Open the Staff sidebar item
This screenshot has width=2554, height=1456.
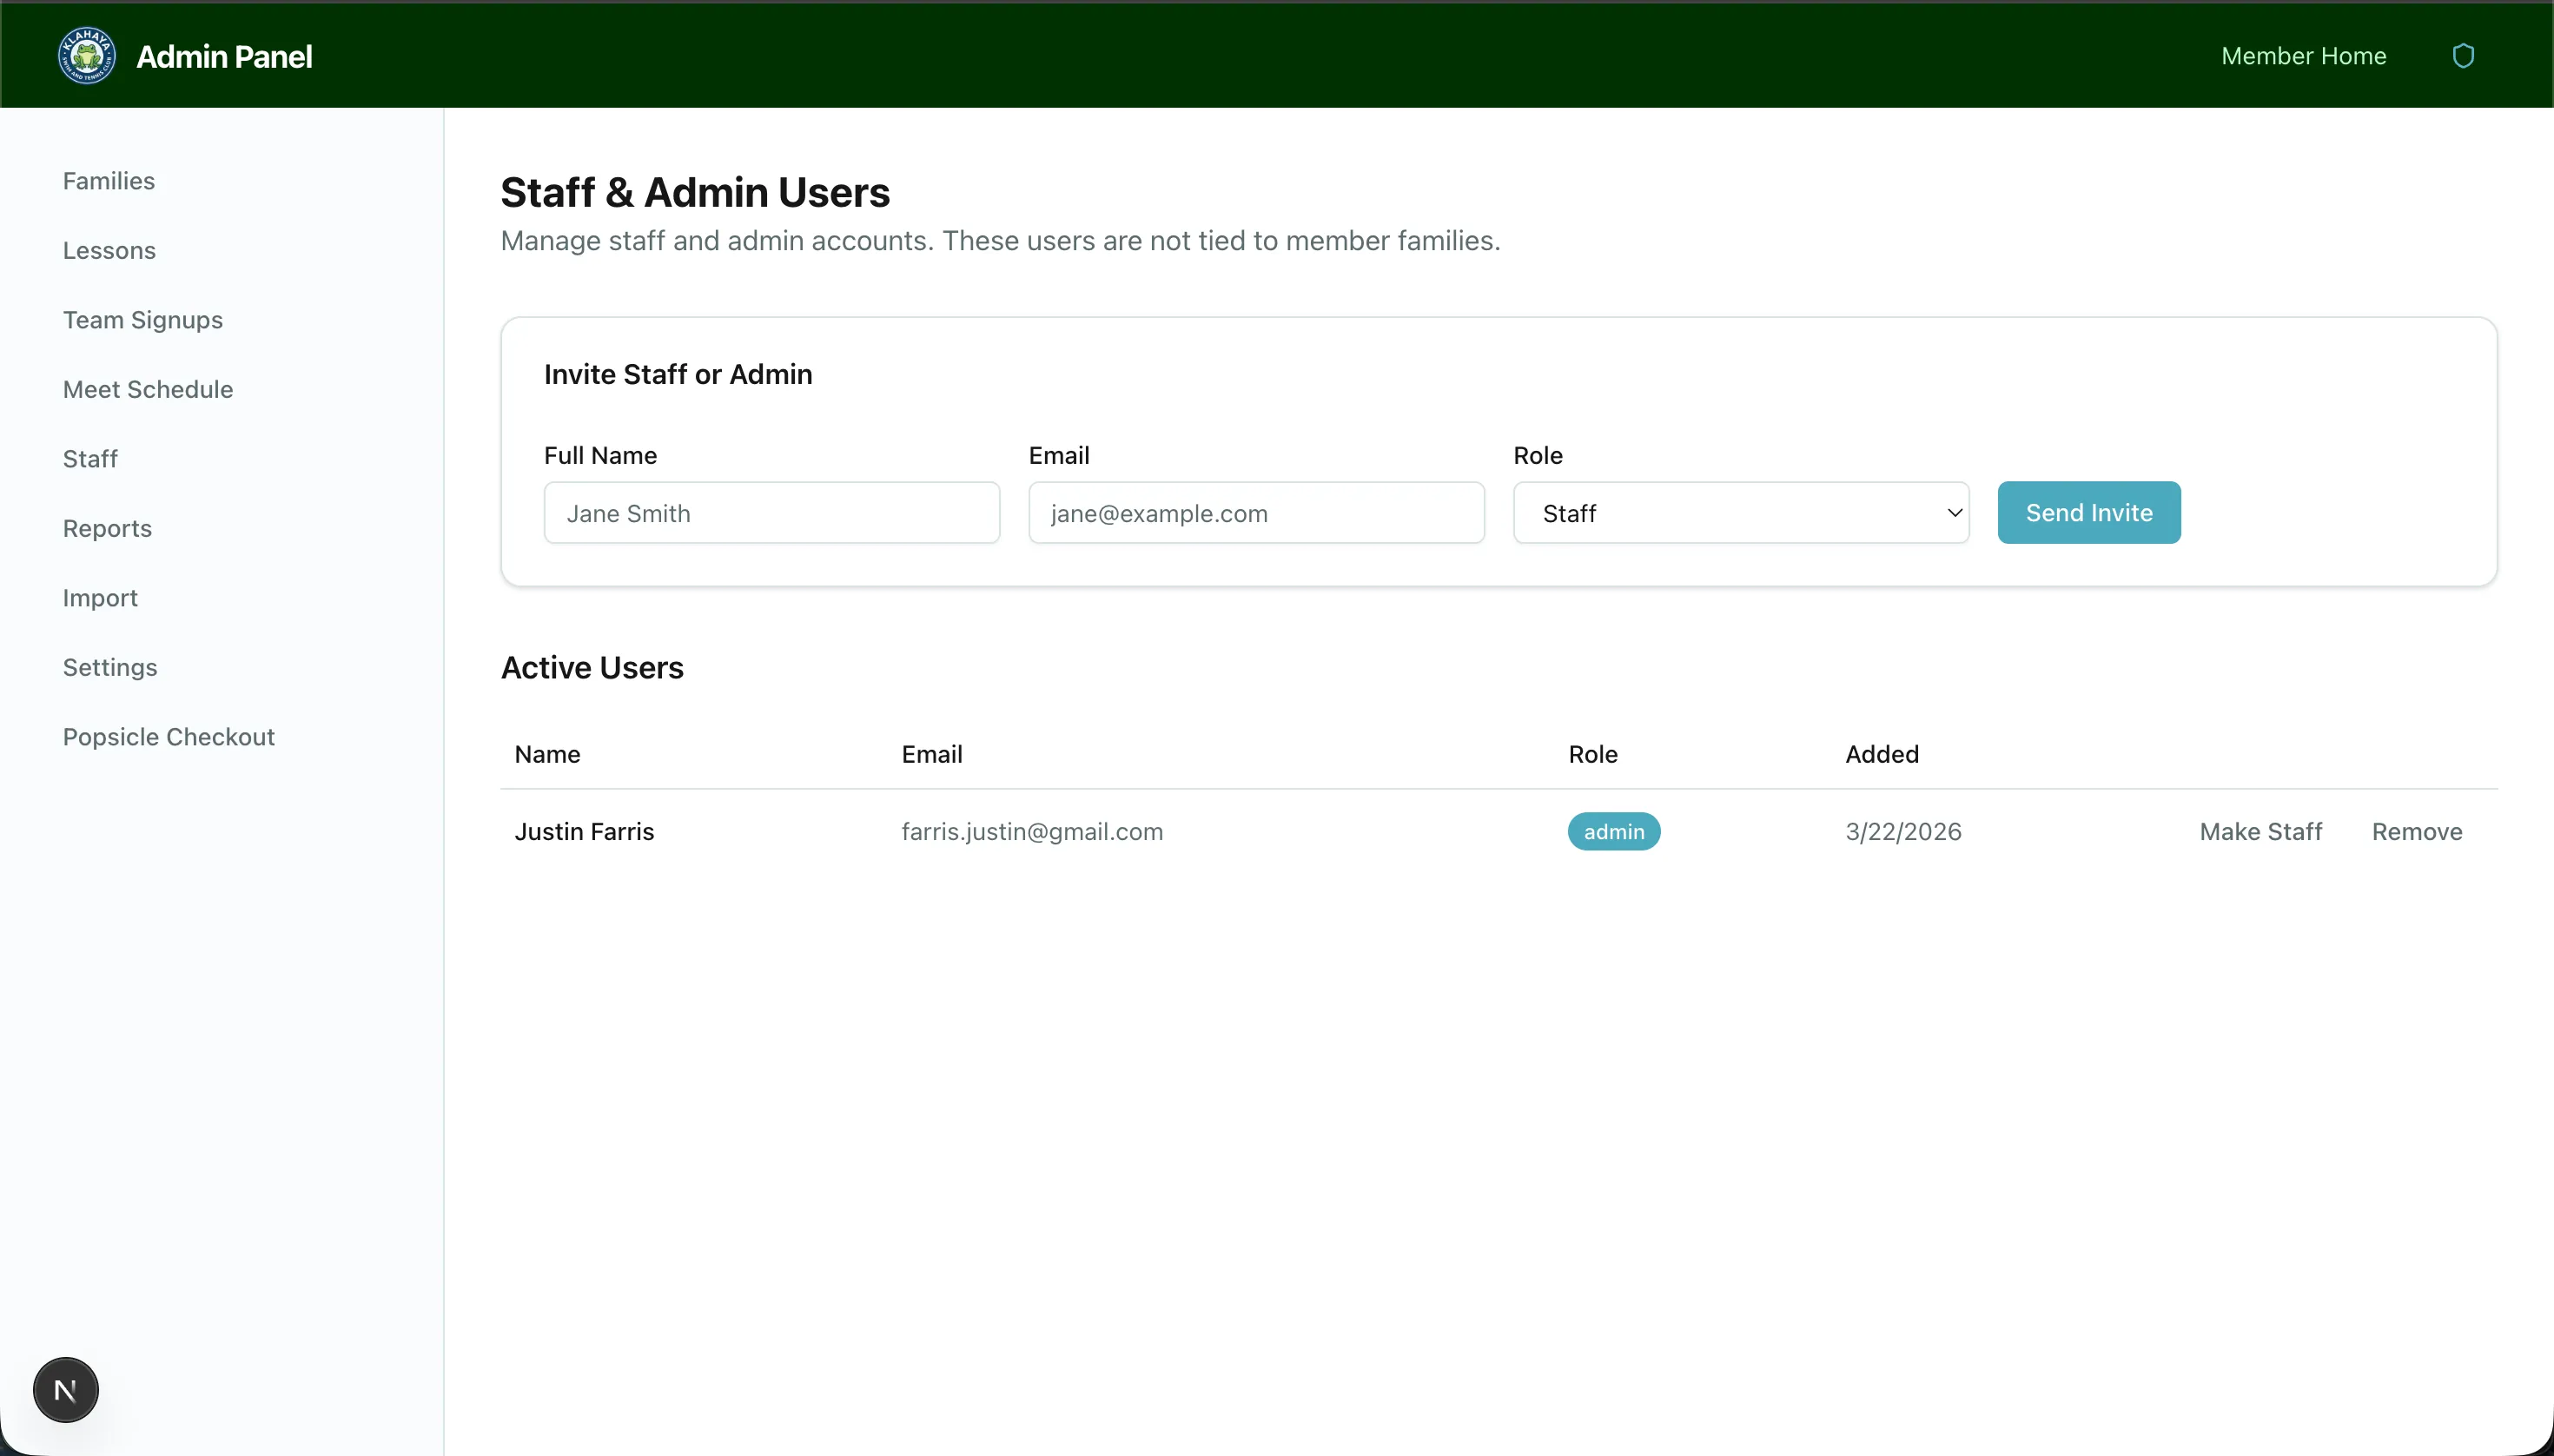[90, 459]
